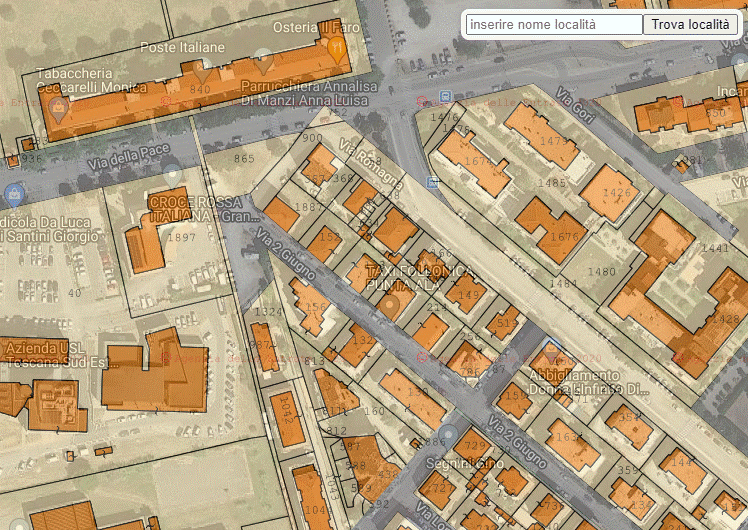Select the Poste Italiane map pin
This screenshot has width=748, height=530.
coord(201,70)
